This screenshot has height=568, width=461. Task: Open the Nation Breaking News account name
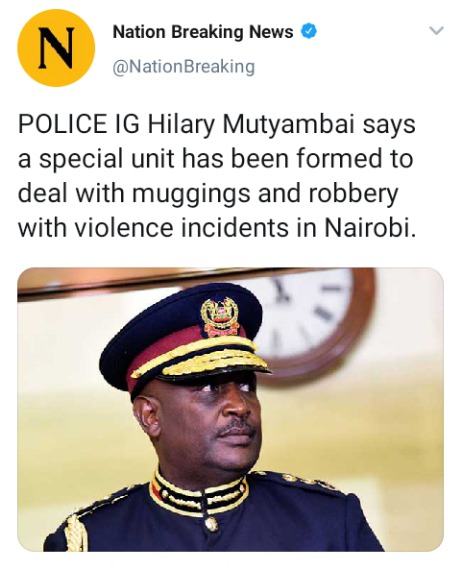[203, 32]
